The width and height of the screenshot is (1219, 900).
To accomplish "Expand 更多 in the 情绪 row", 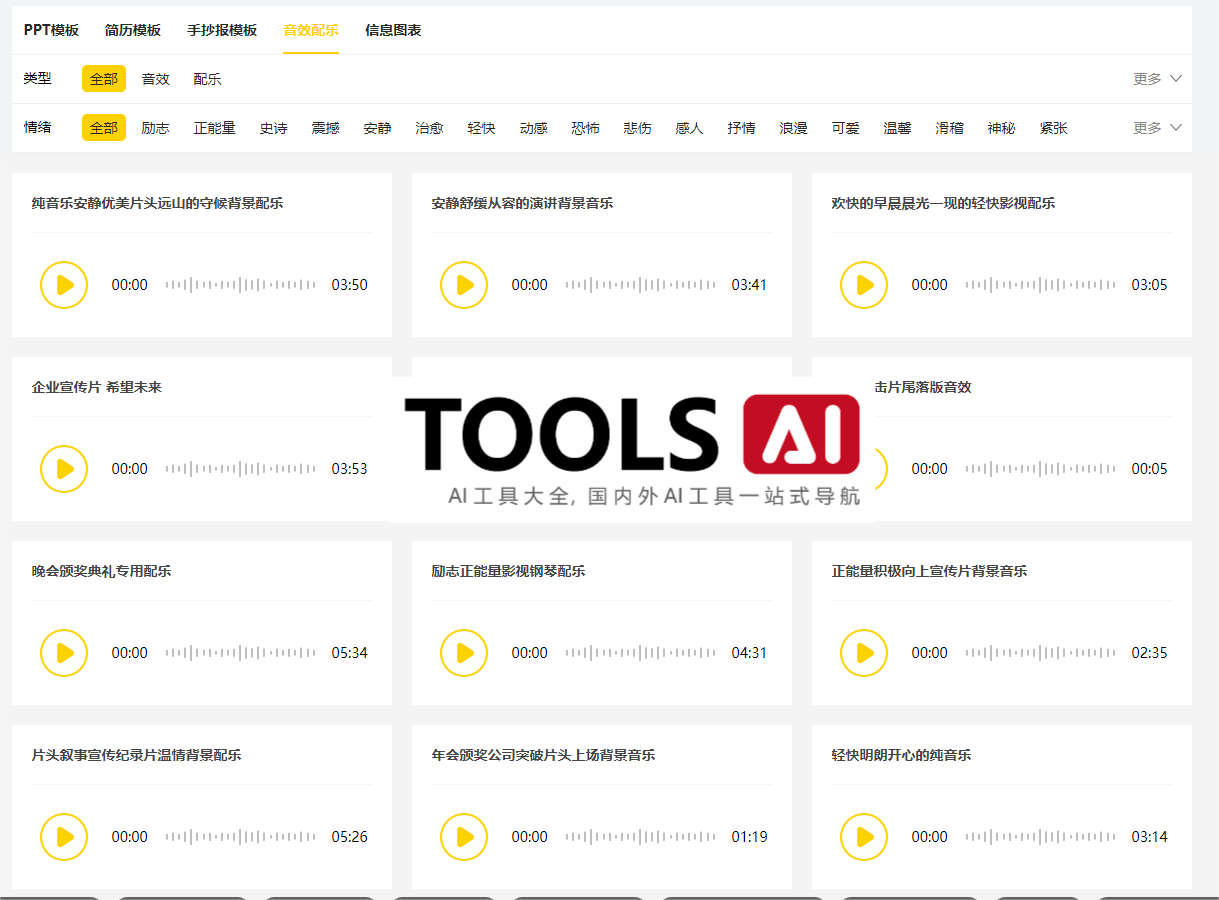I will (x=1157, y=128).
